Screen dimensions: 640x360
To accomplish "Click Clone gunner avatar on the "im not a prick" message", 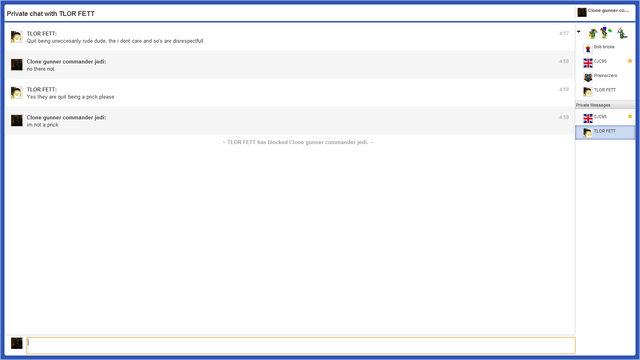I will pos(16,120).
